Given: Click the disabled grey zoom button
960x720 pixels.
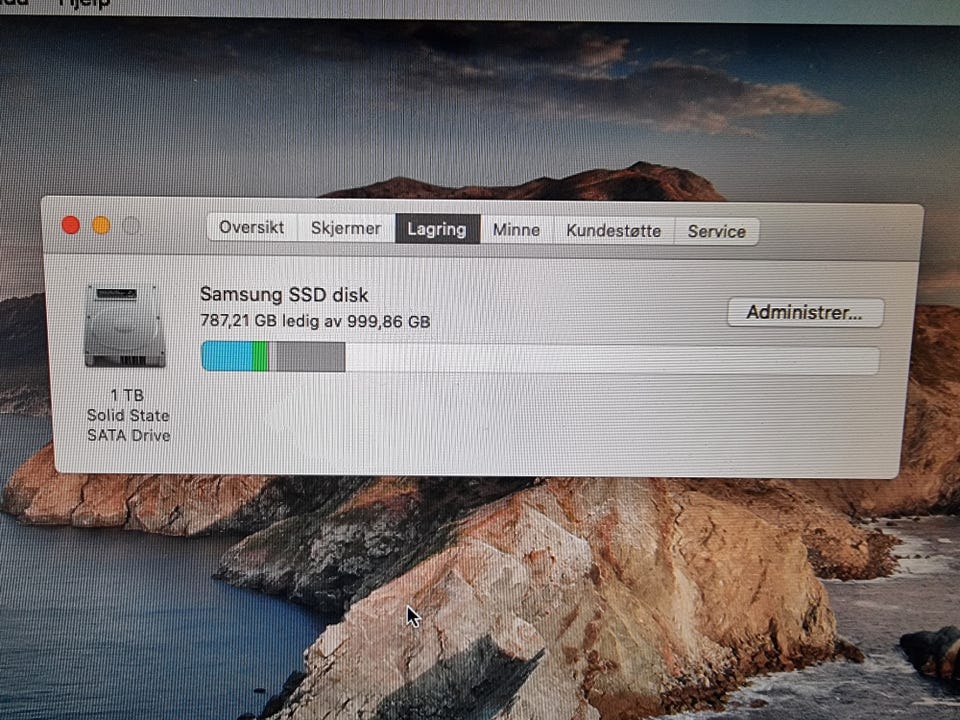Looking at the screenshot, I should coord(131,226).
